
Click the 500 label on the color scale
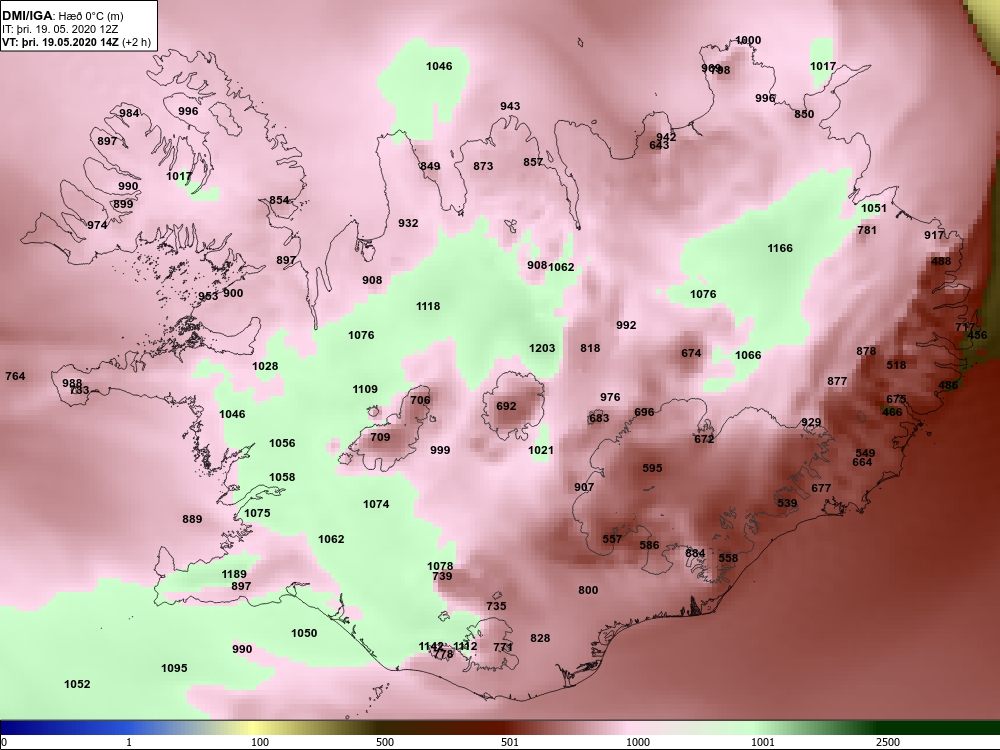click(385, 742)
